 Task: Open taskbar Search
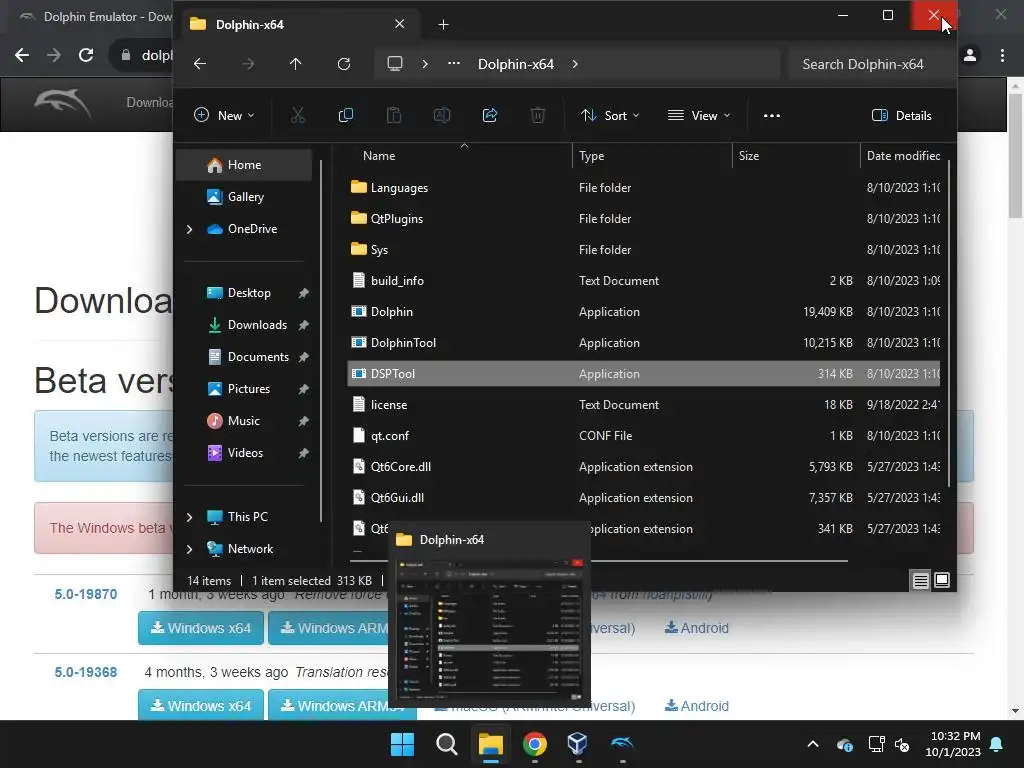[x=447, y=744]
